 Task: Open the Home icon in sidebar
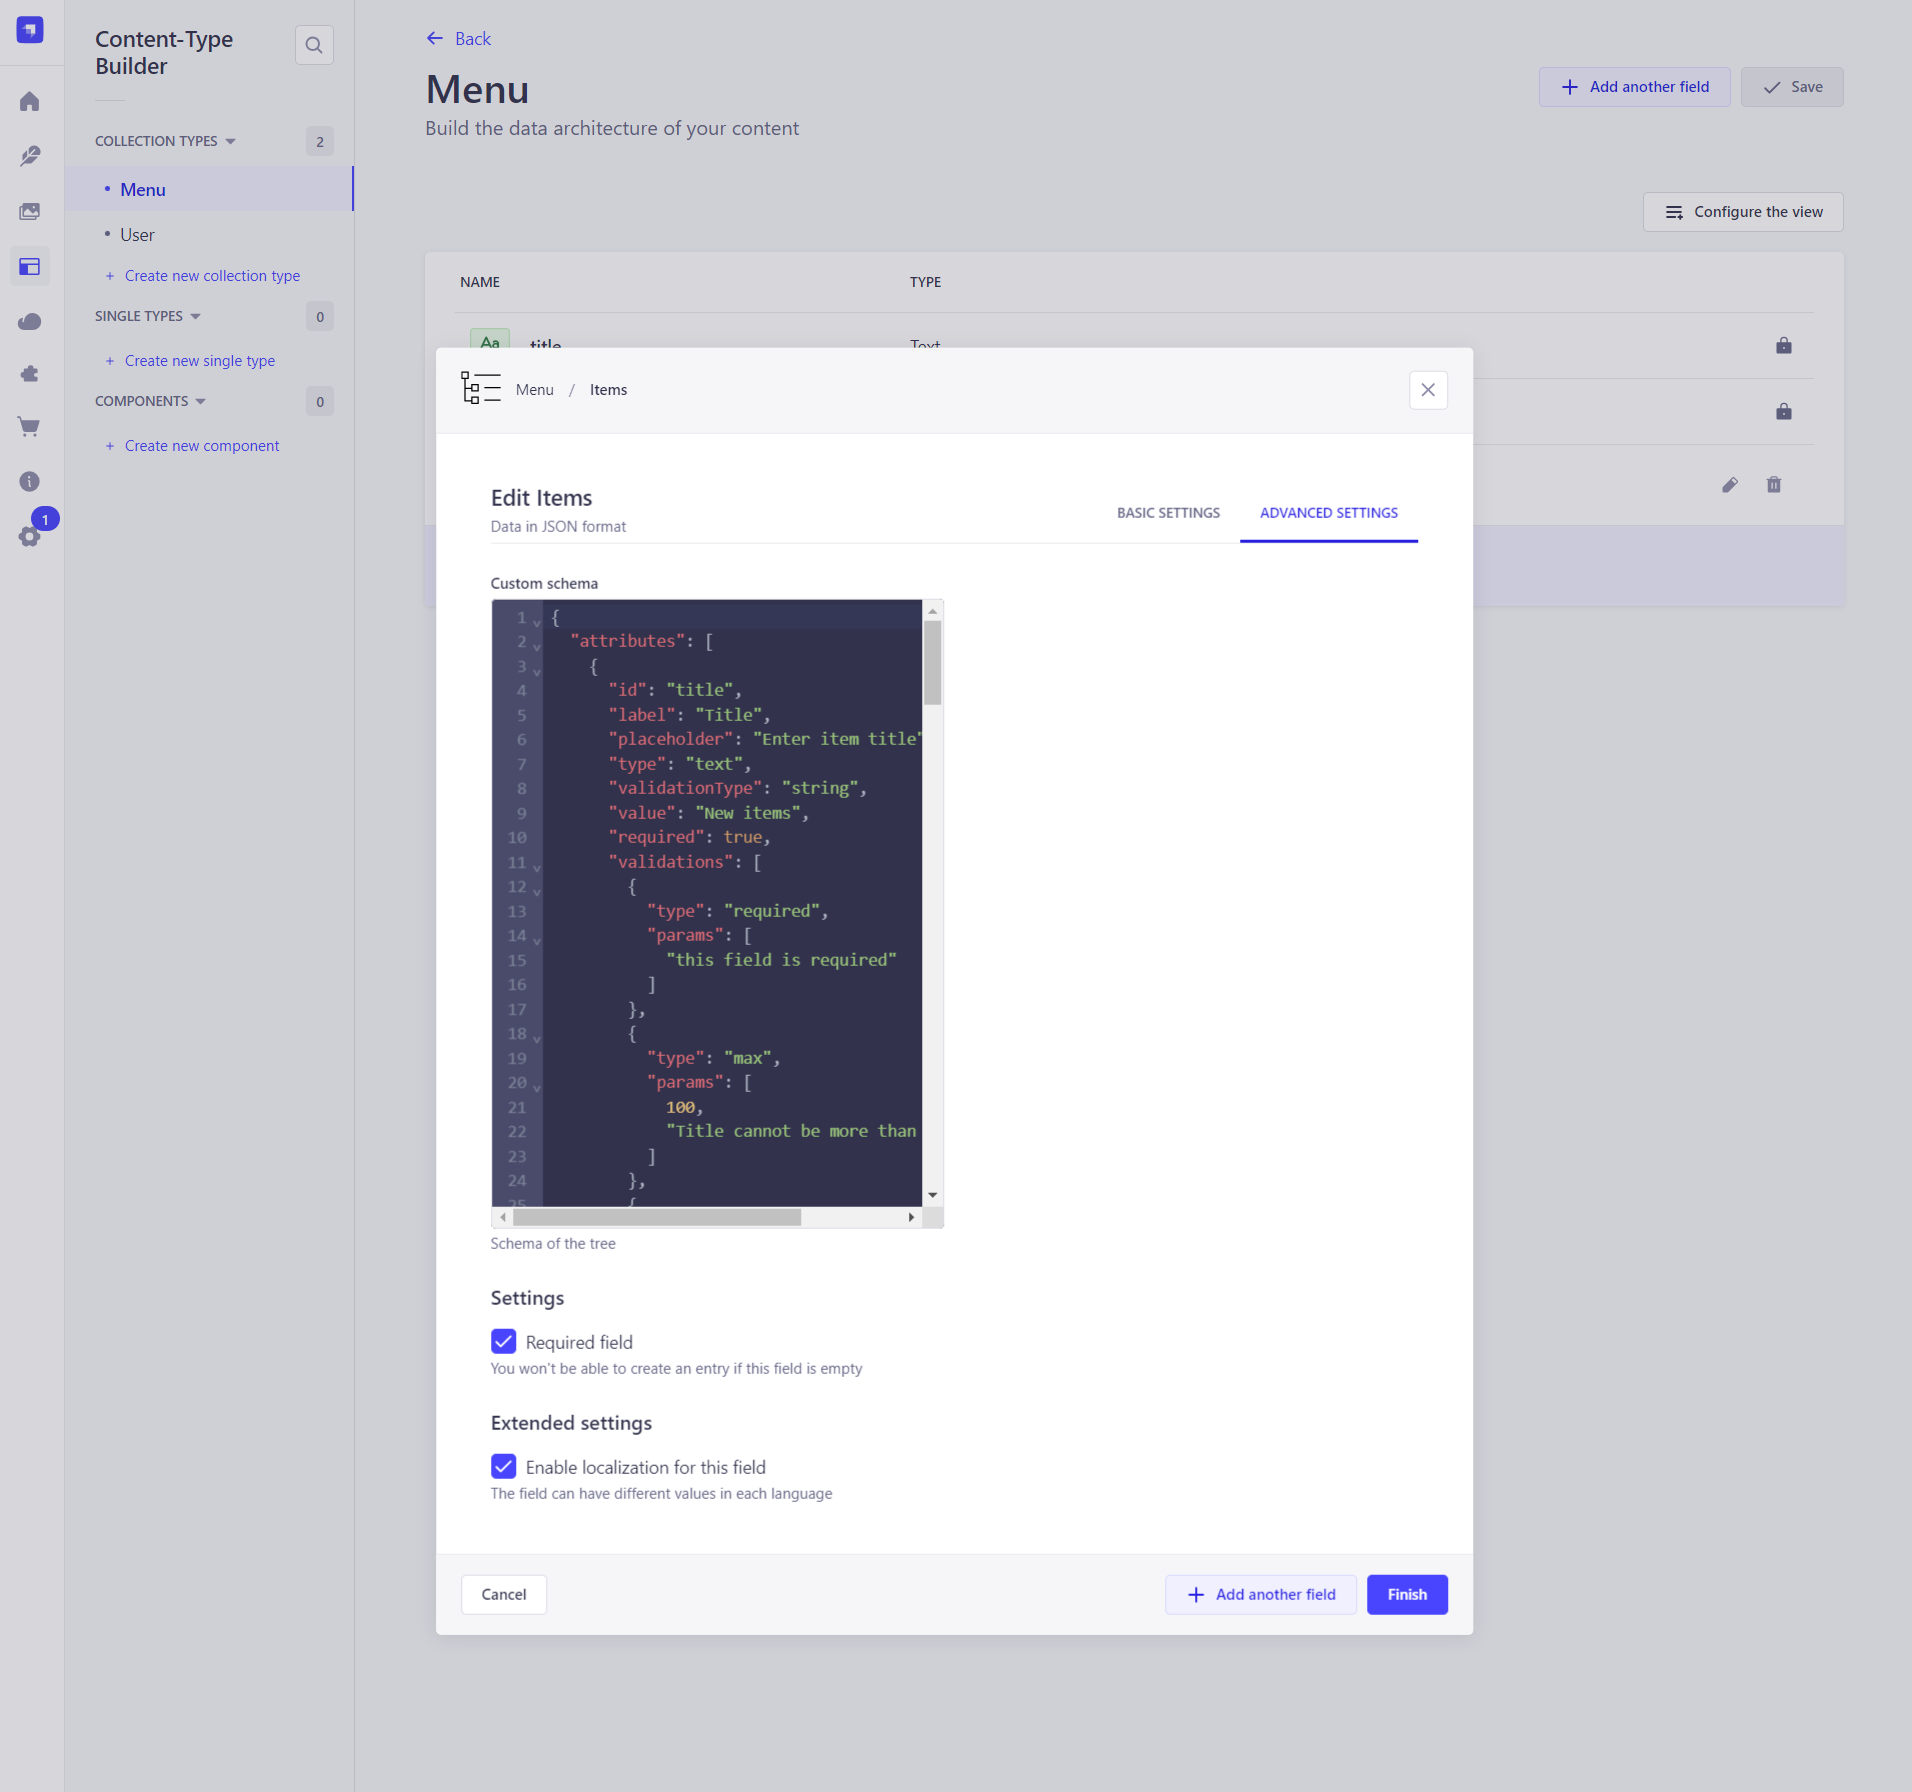(x=30, y=102)
